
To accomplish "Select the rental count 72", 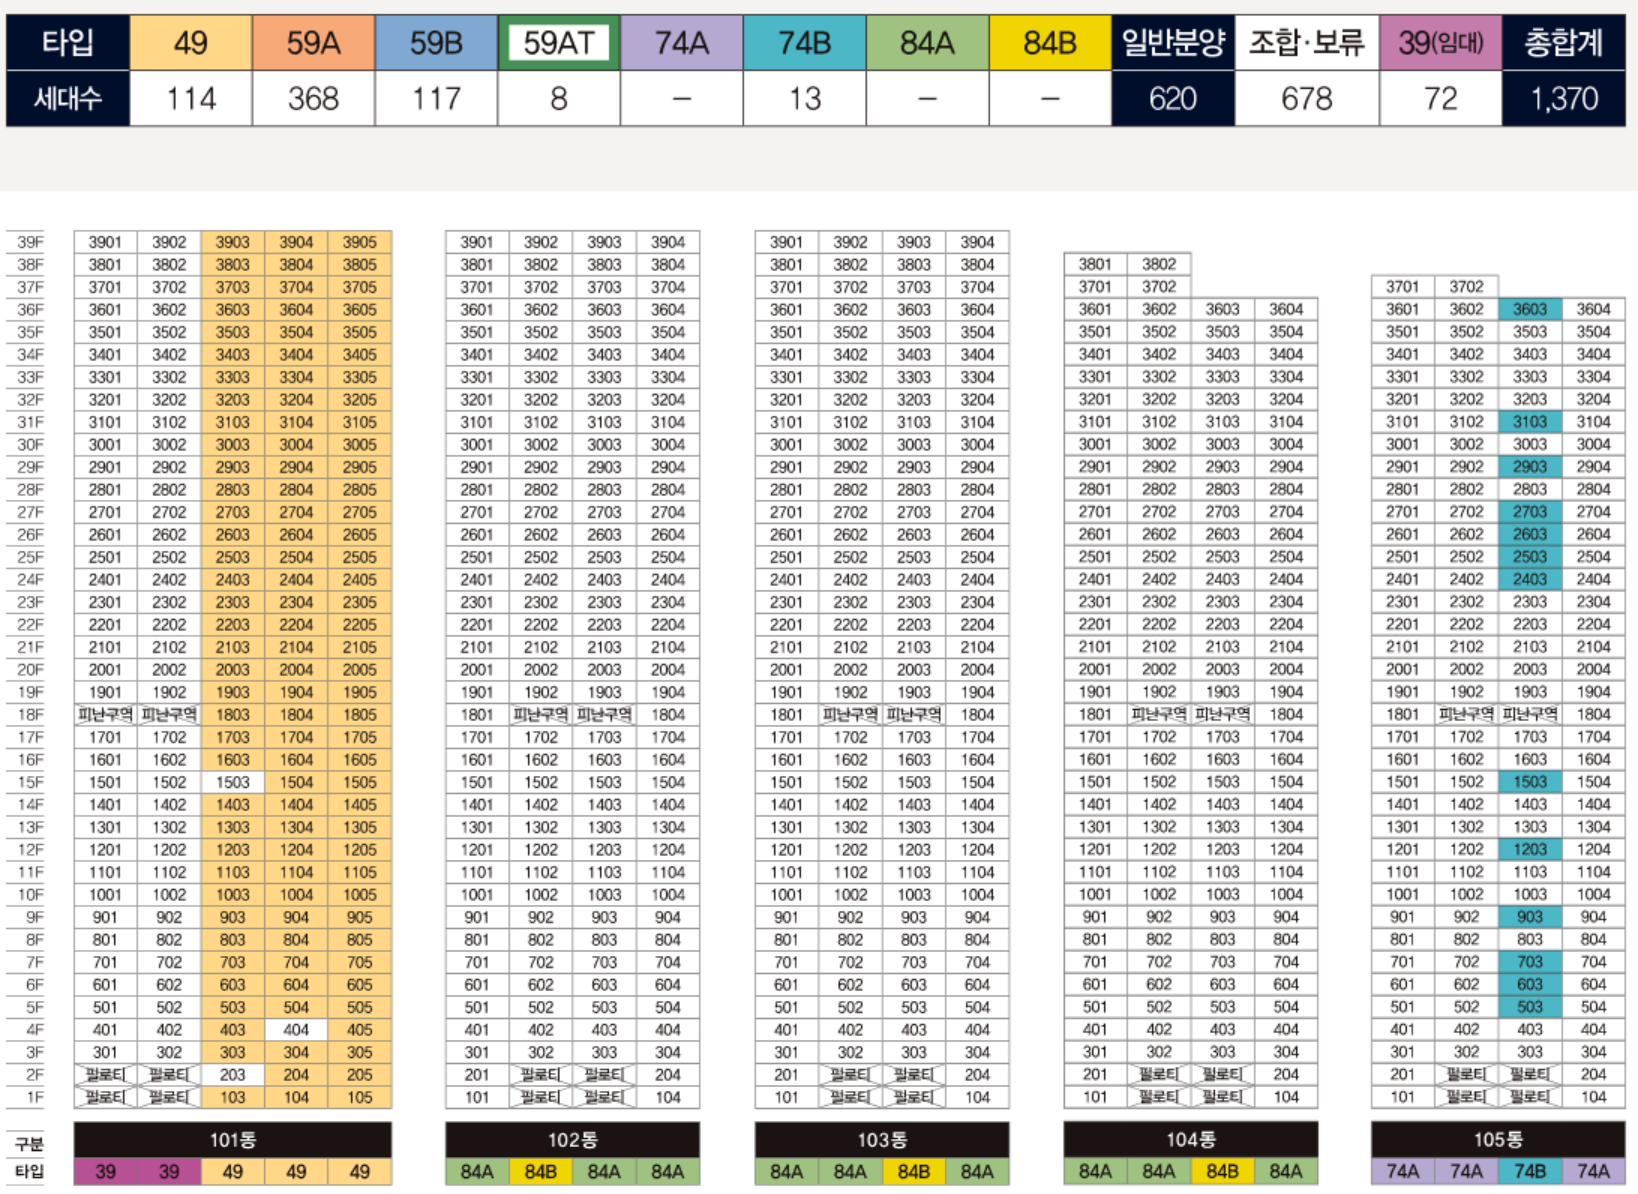I will tap(1440, 98).
